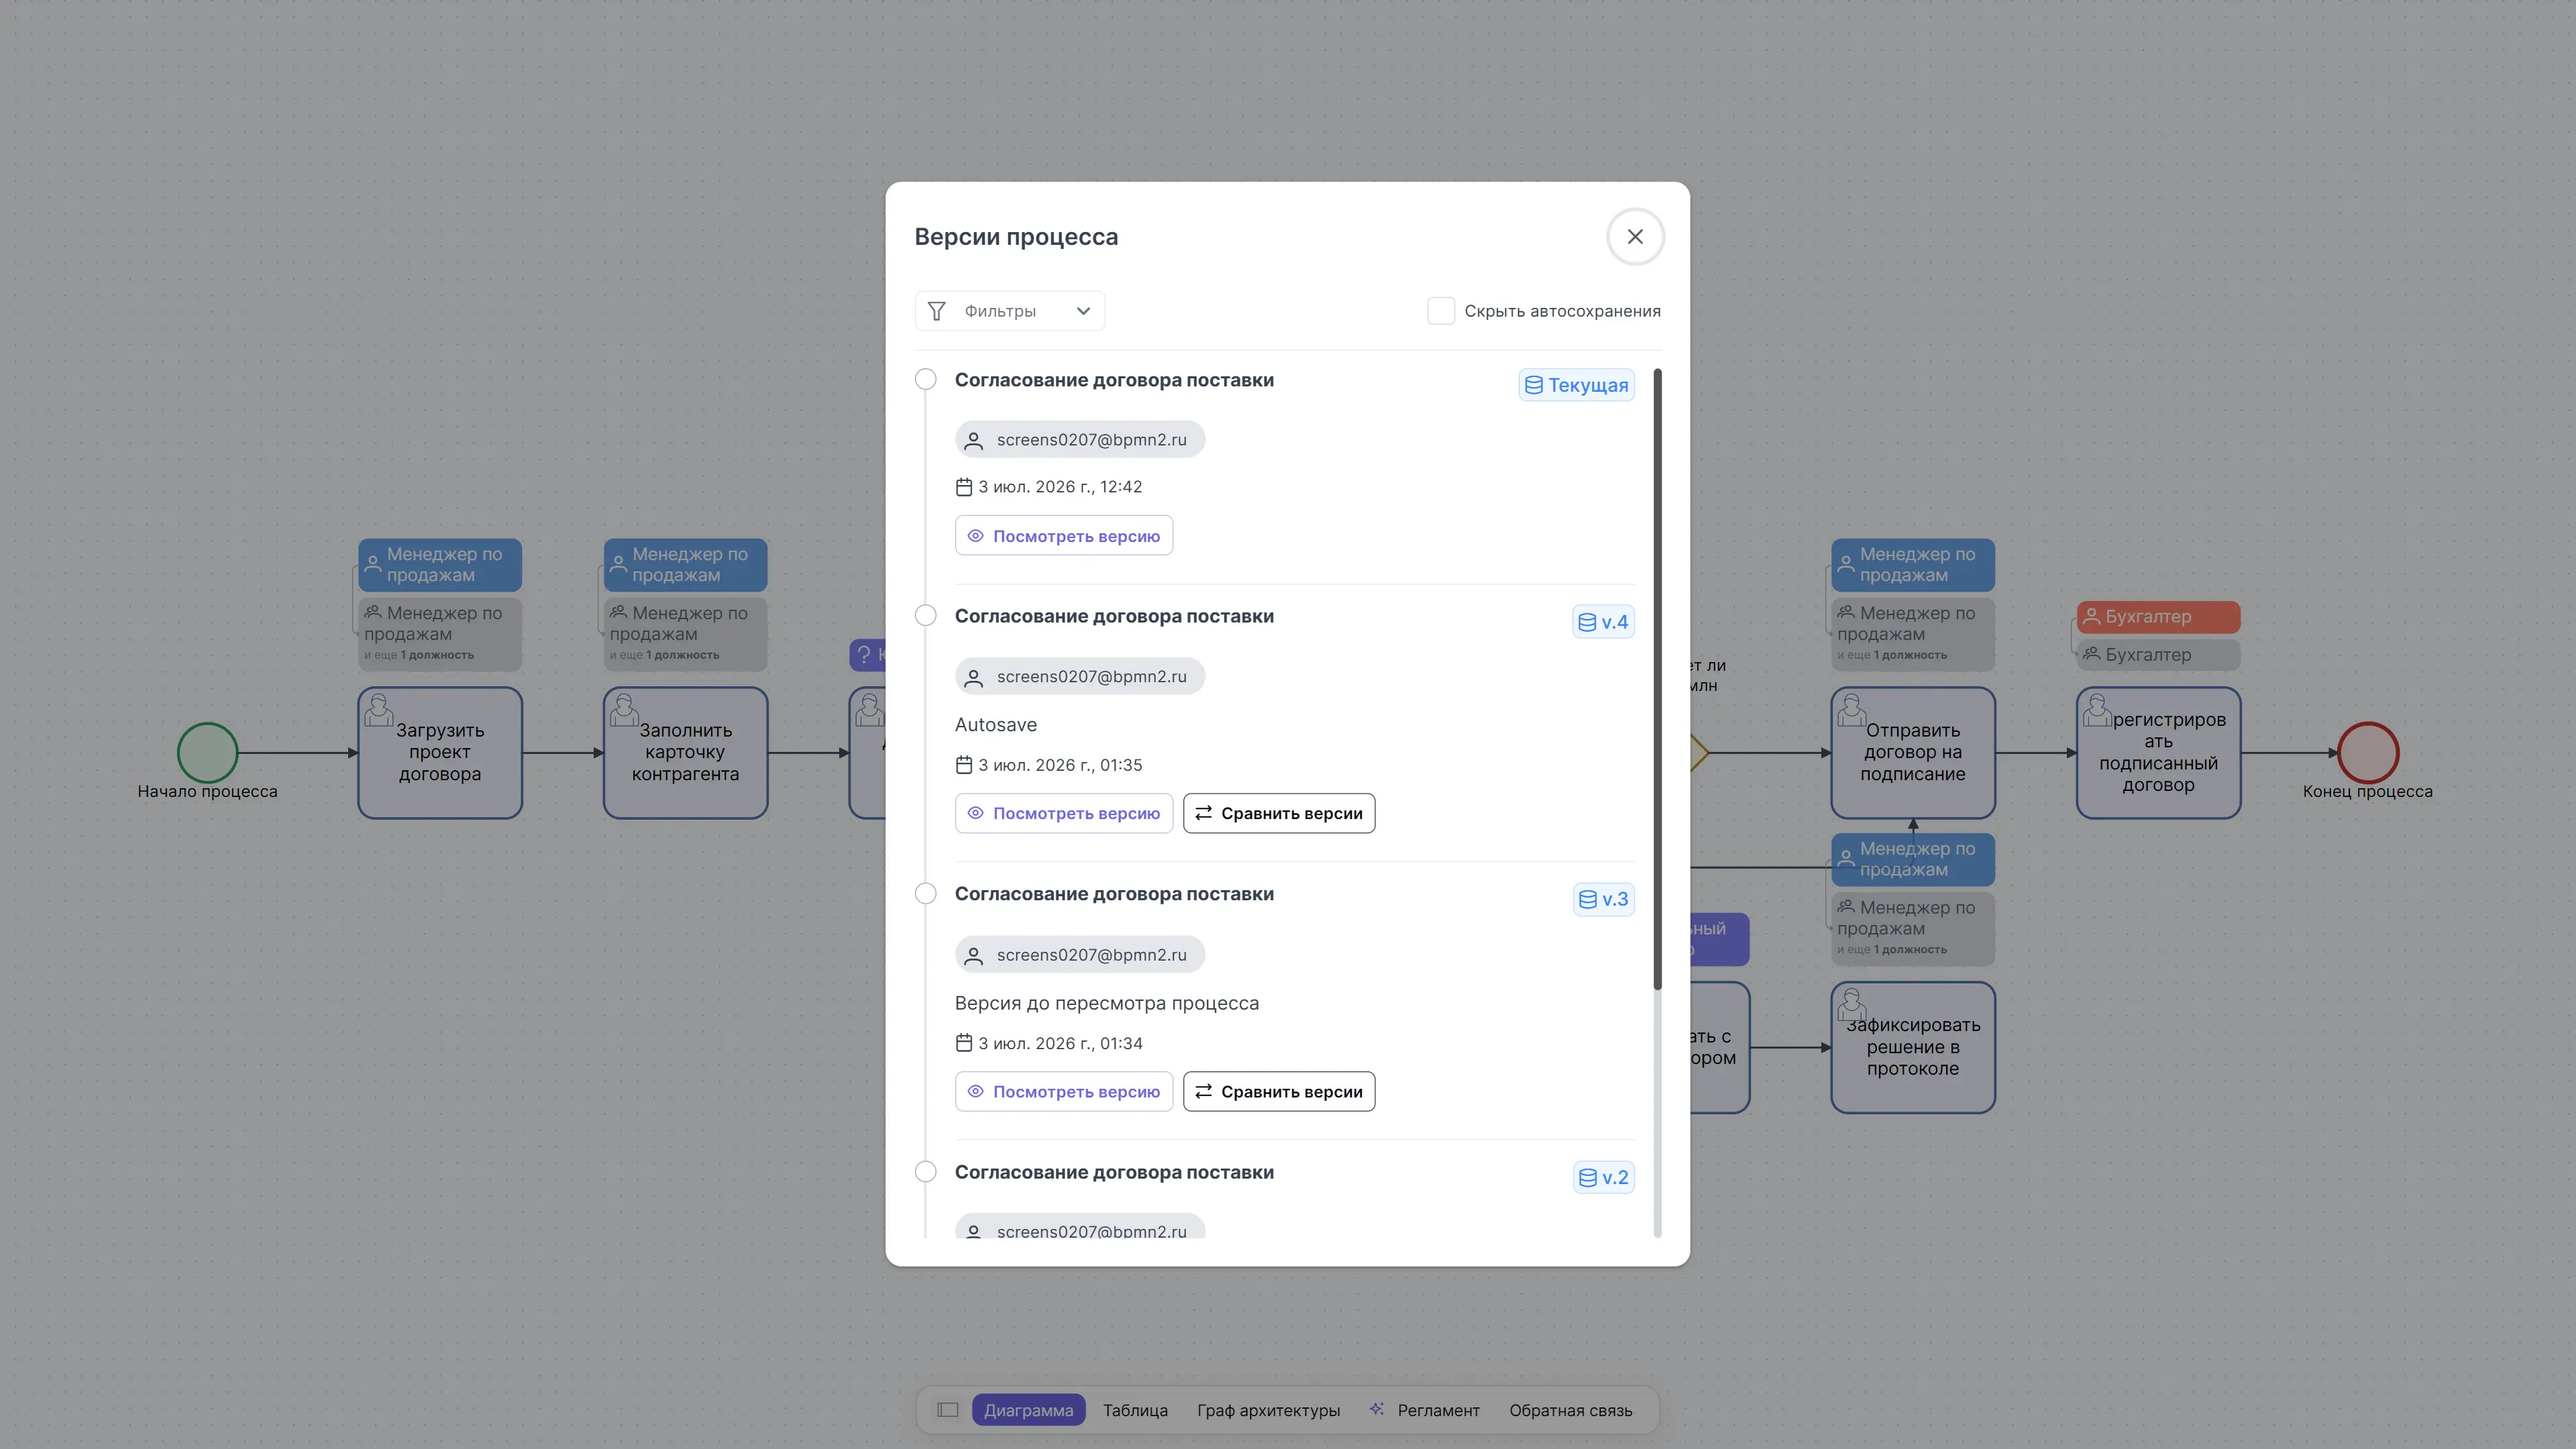This screenshot has height=1449, width=2576.
Task: View version v.4 via Посмотреть версию
Action: [1064, 813]
